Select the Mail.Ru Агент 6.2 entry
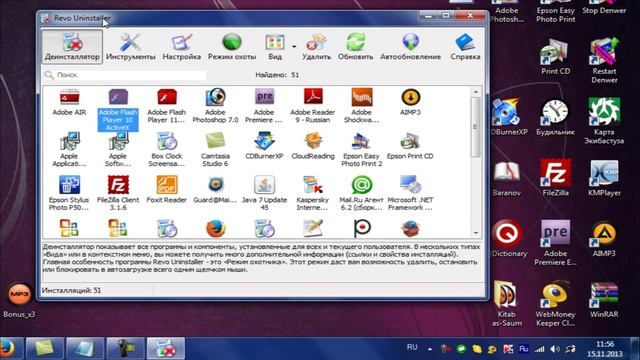 pyautogui.click(x=362, y=193)
